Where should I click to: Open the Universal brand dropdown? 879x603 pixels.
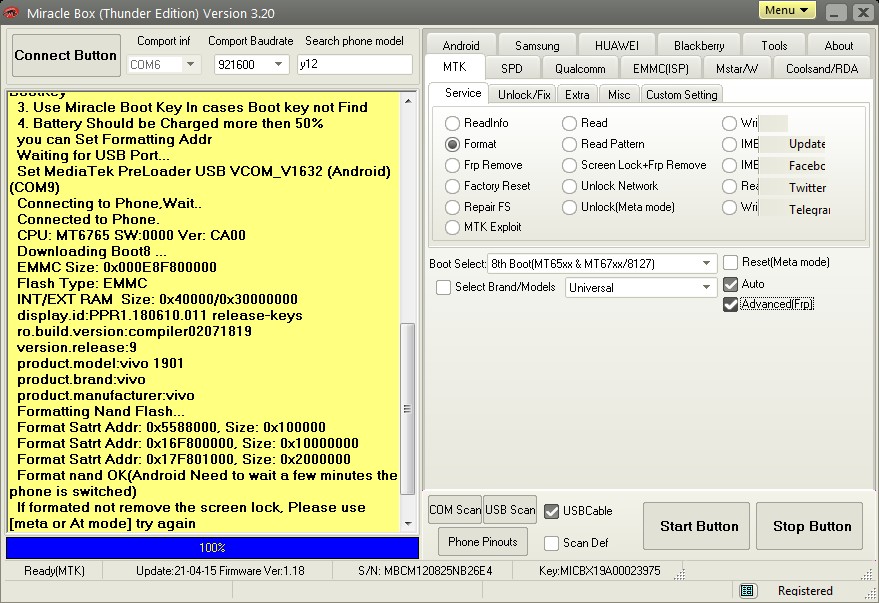tap(641, 287)
